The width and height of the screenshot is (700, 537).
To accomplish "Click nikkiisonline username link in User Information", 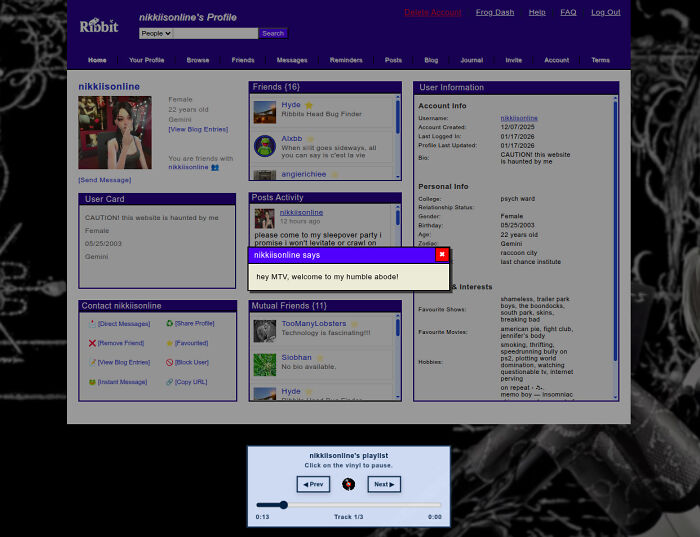I will (x=519, y=118).
